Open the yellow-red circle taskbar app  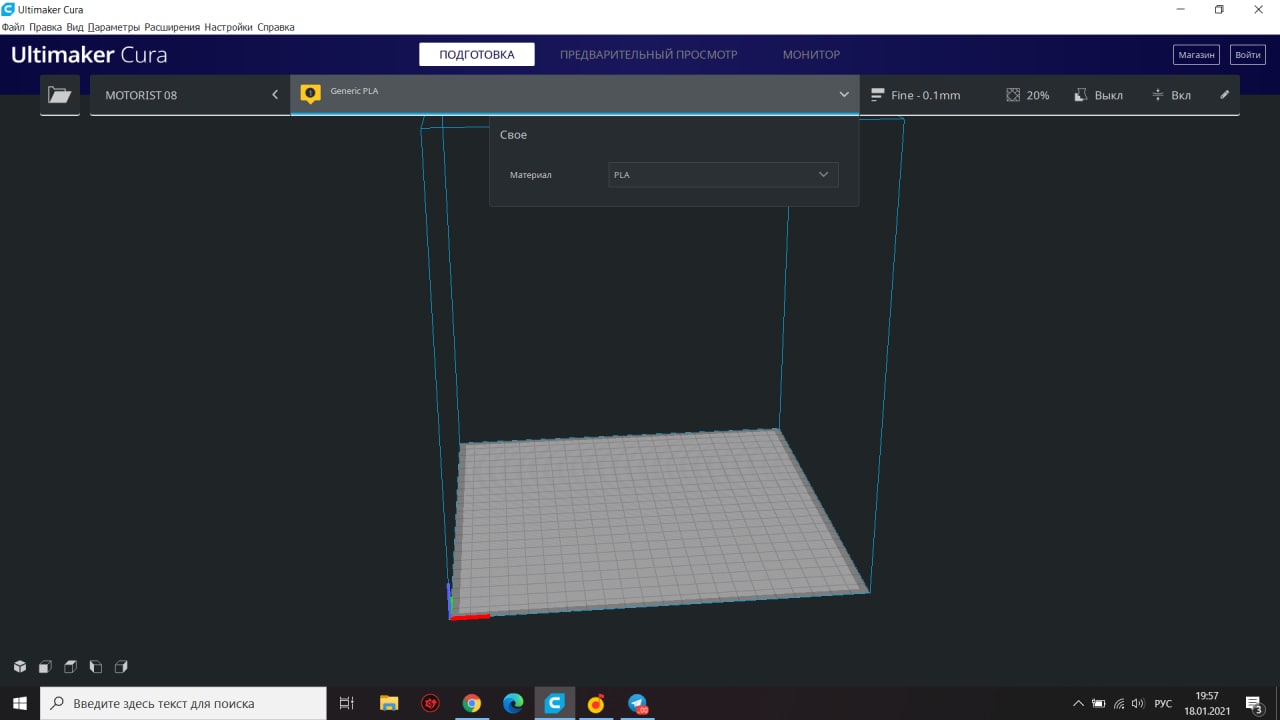click(x=596, y=703)
